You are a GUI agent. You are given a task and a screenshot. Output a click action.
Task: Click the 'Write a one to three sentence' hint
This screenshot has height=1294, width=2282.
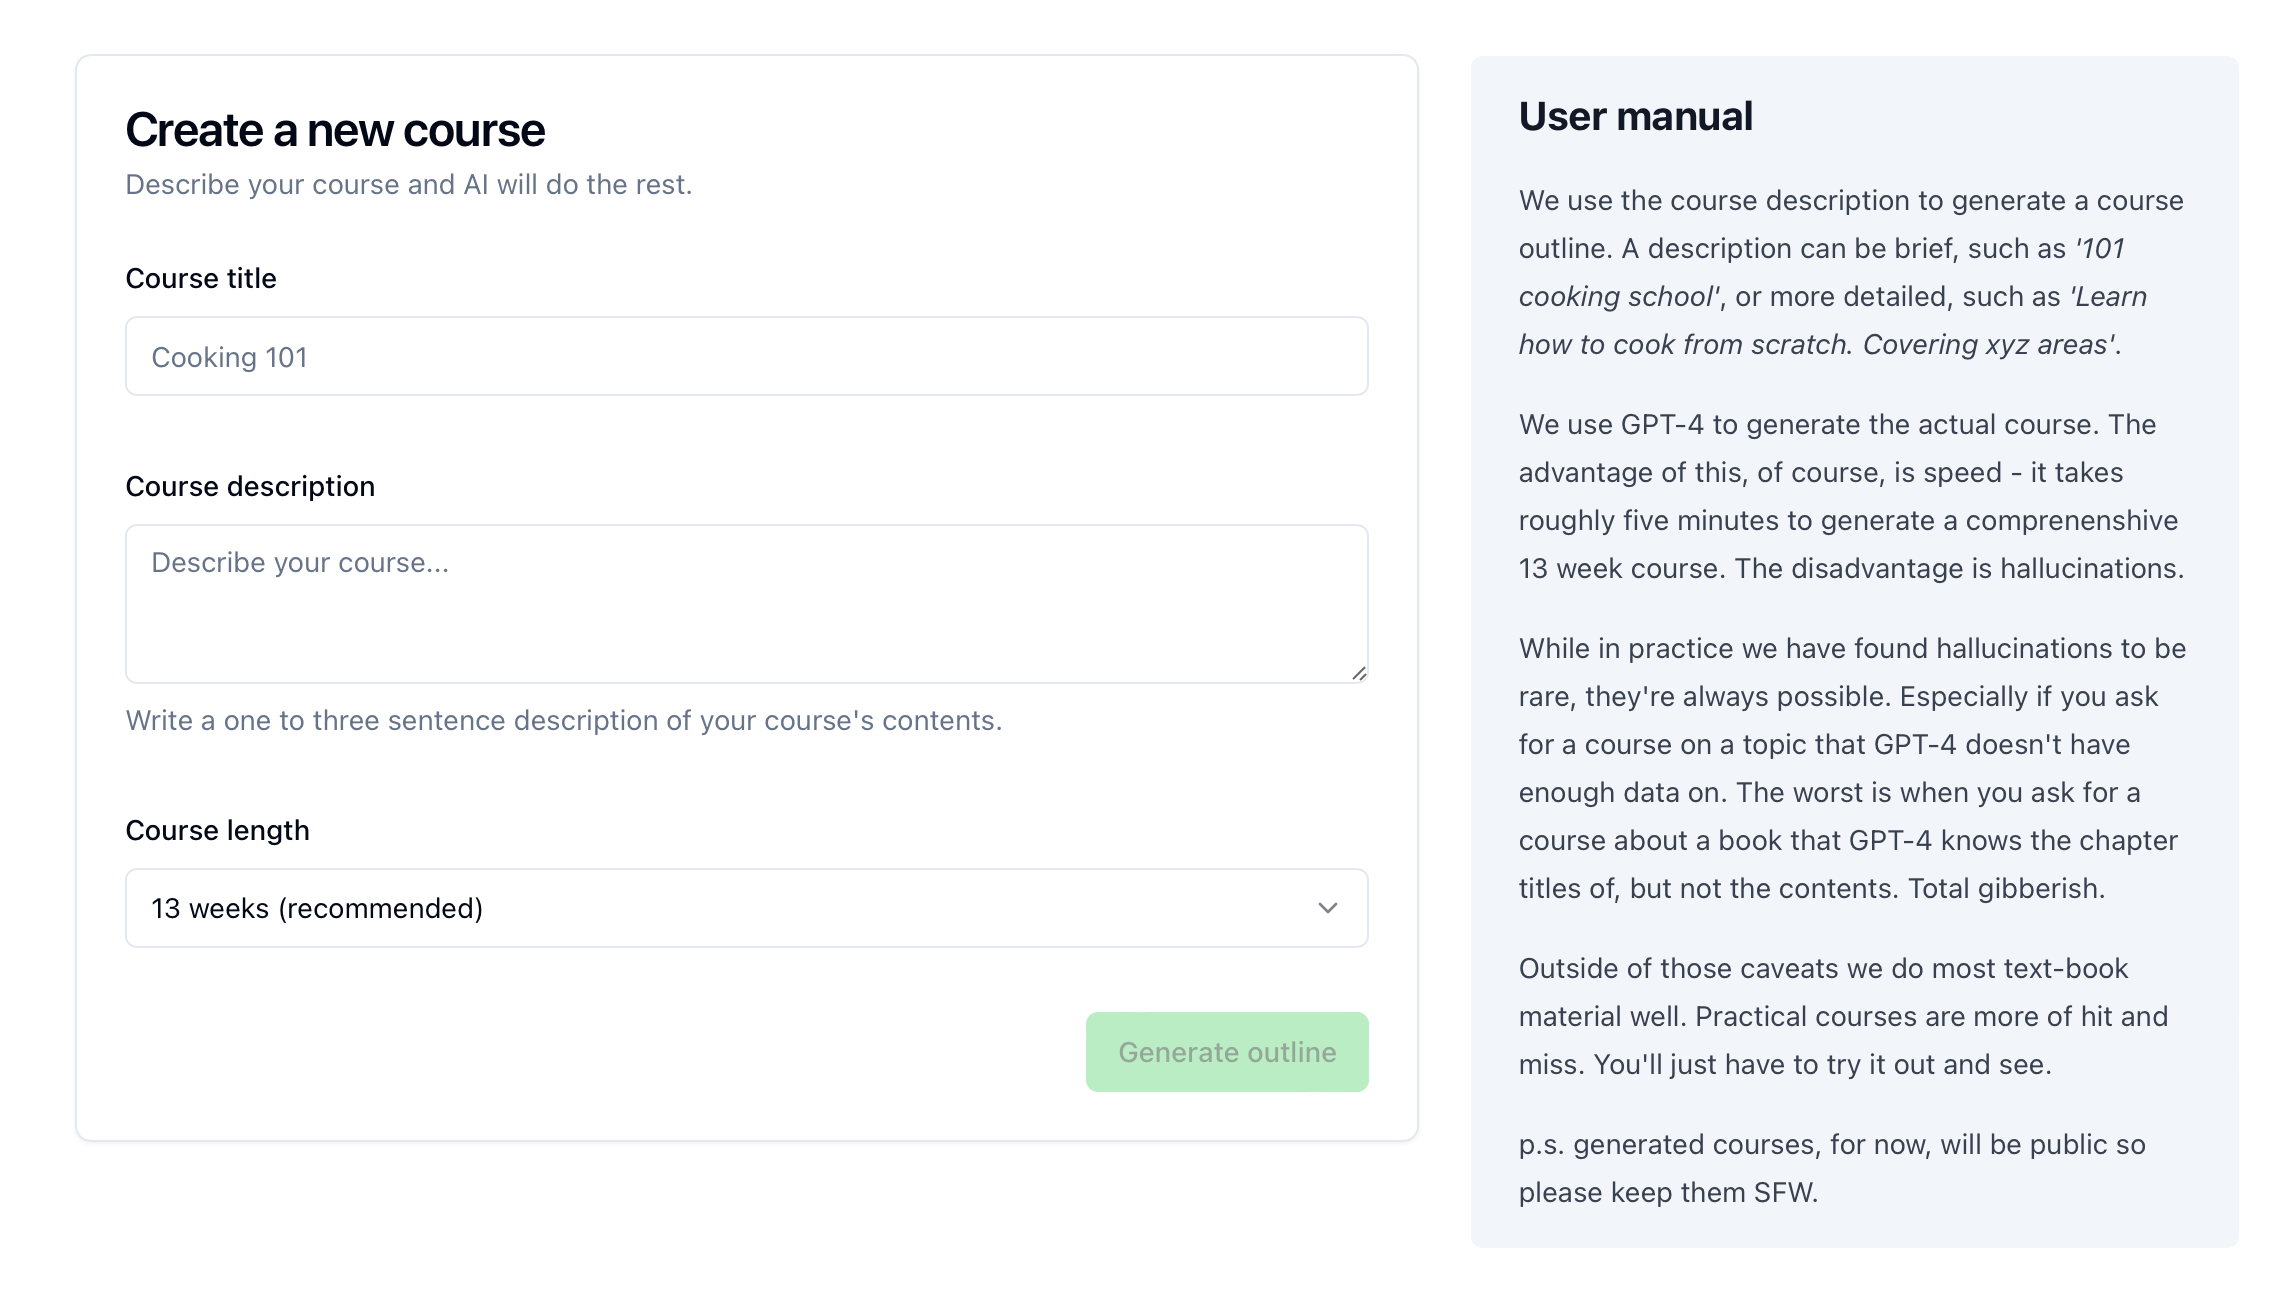tap(563, 720)
